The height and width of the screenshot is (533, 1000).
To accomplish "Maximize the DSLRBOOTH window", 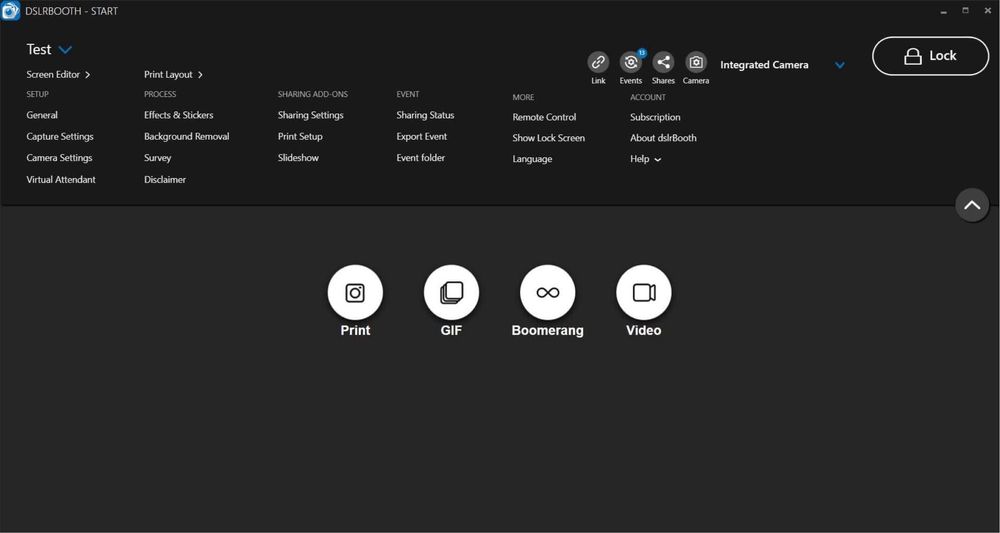I will coord(966,11).
